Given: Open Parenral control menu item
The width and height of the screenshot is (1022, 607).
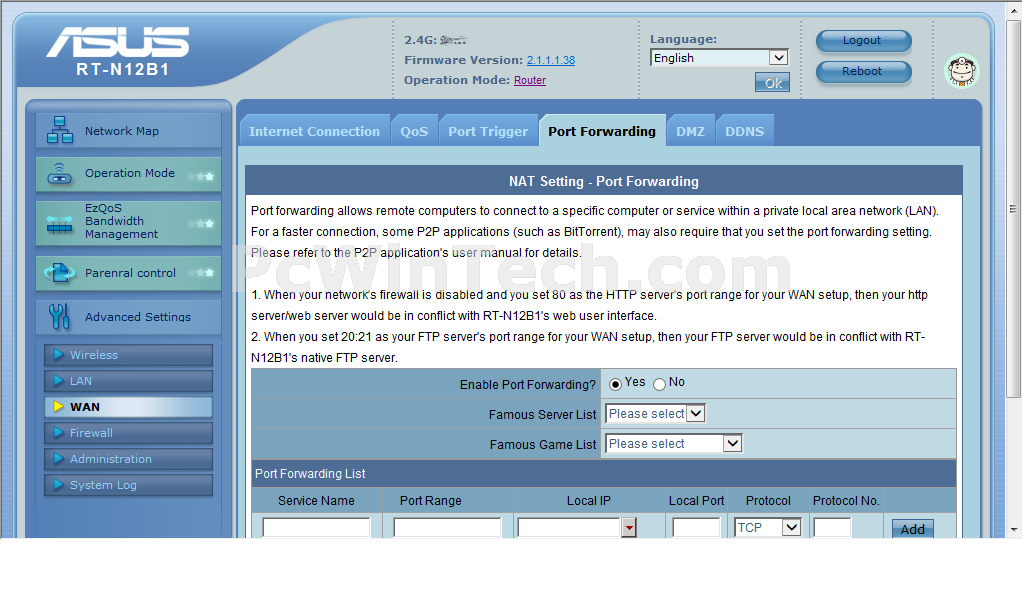Looking at the screenshot, I should coord(128,273).
